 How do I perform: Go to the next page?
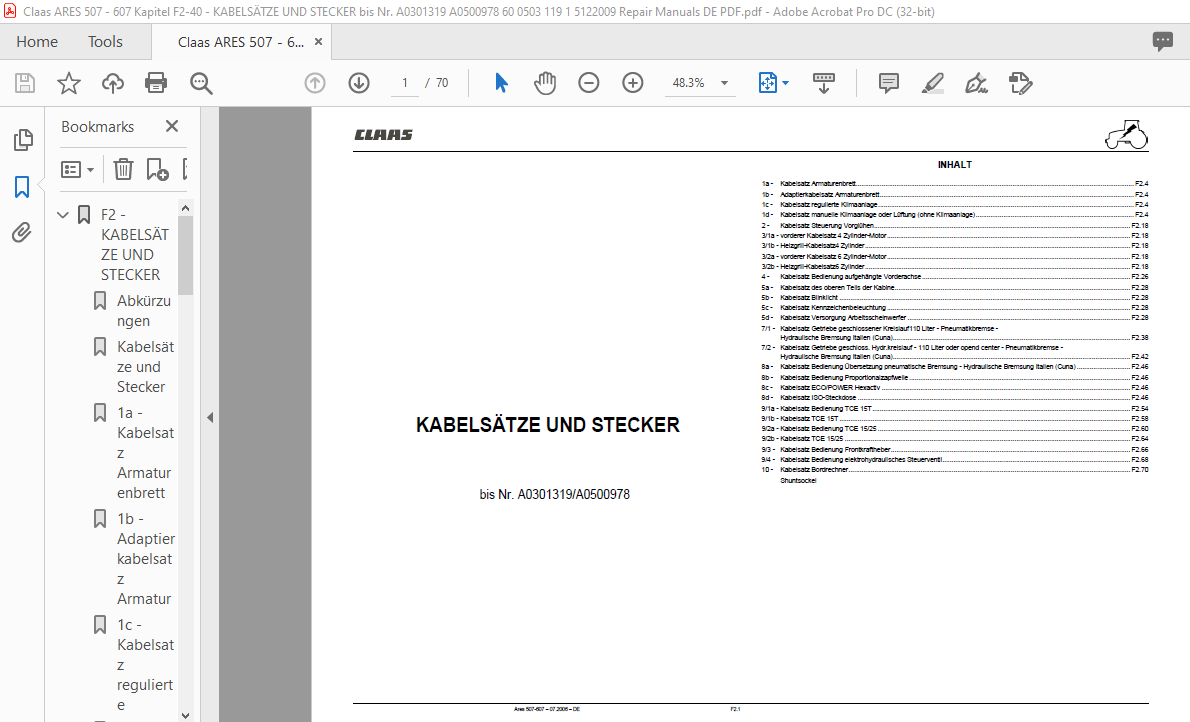click(359, 83)
